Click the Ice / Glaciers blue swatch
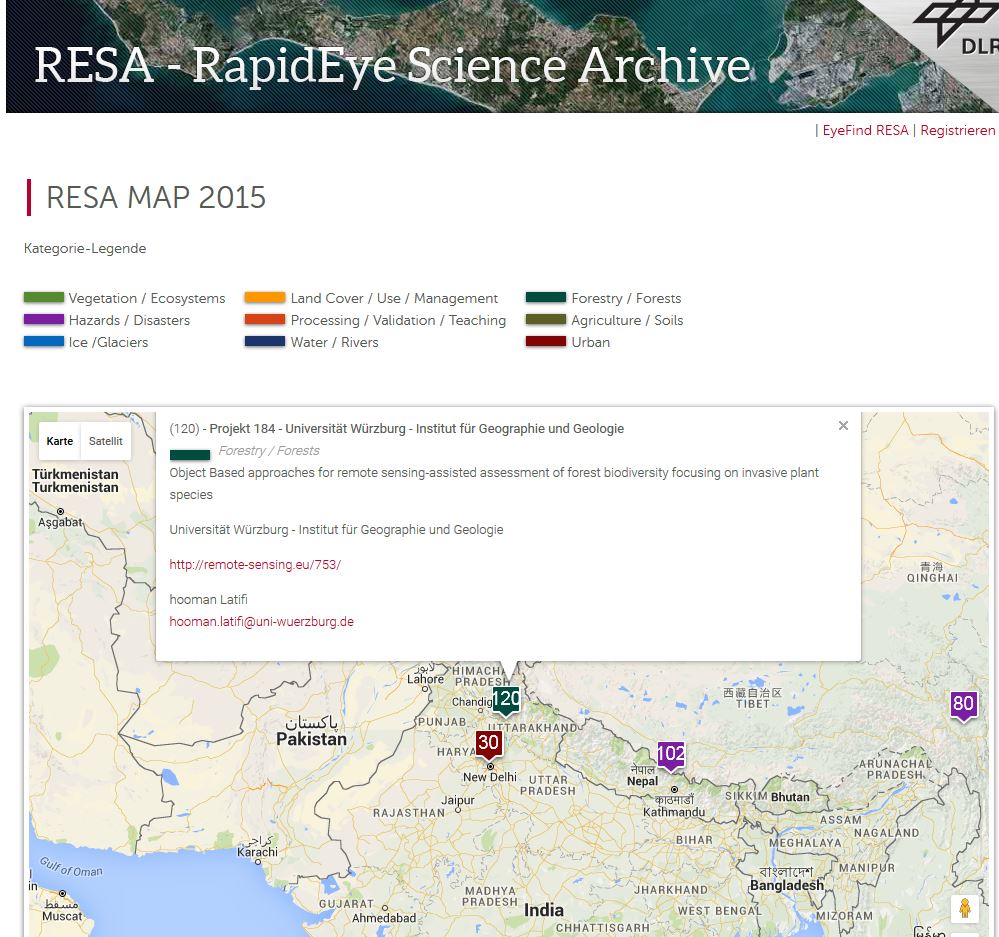Image resolution: width=999 pixels, height=937 pixels. click(x=44, y=341)
